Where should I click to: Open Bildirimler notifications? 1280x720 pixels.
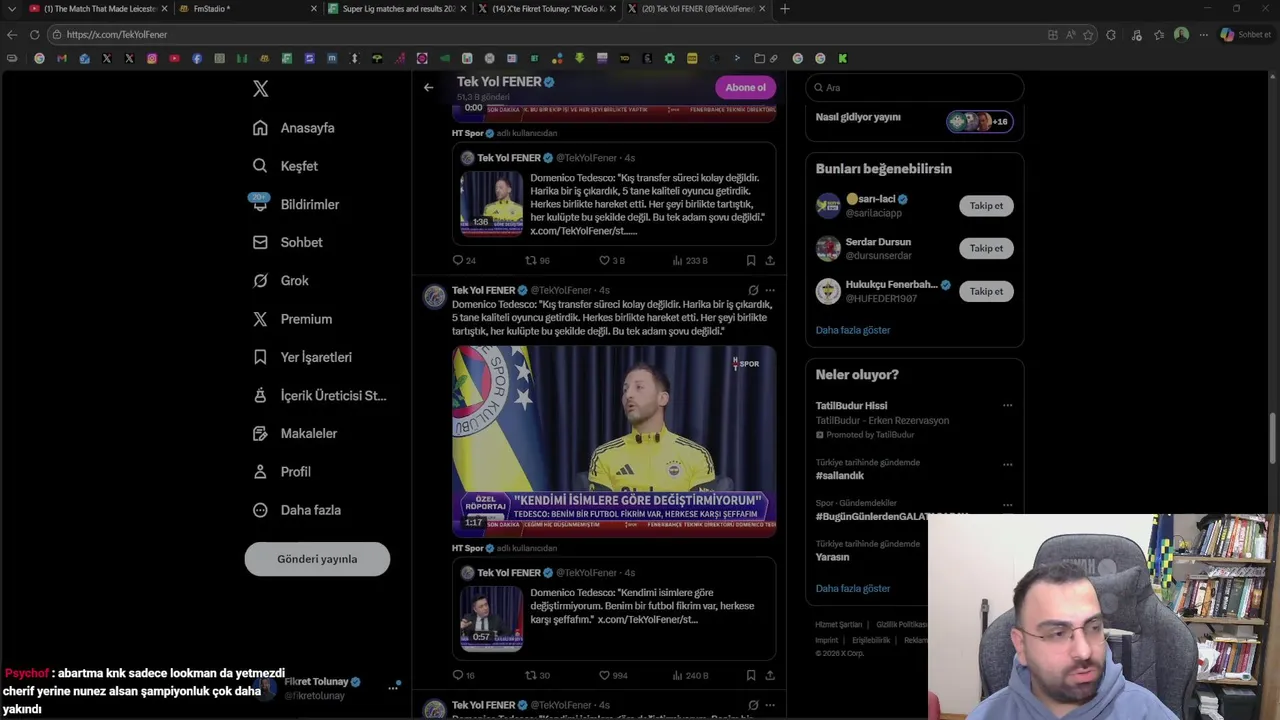click(x=296, y=204)
